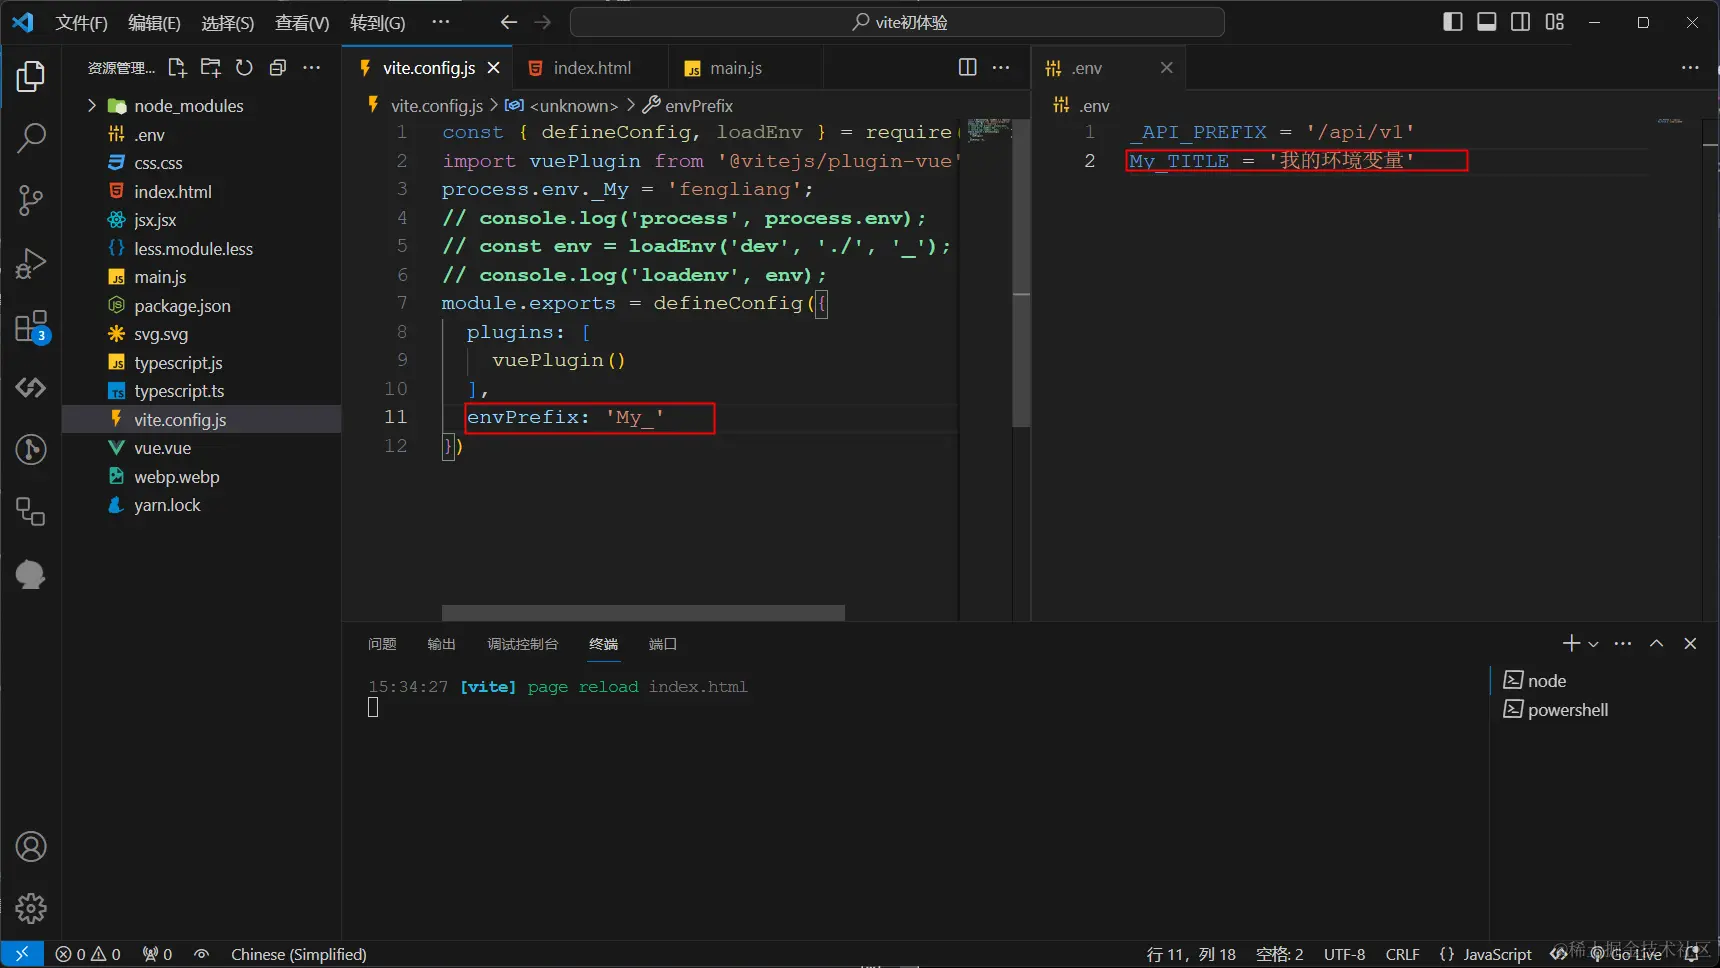Click the code minimap of vite.config.js

pyautogui.click(x=989, y=130)
